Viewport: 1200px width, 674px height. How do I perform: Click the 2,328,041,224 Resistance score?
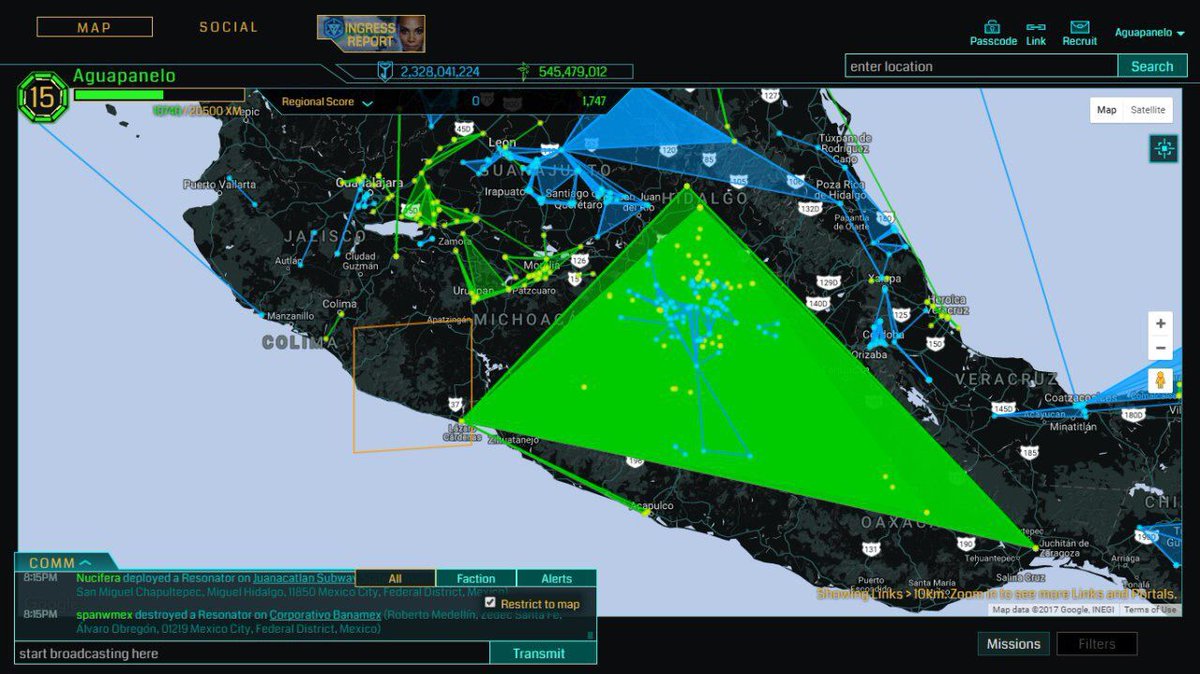(440, 72)
